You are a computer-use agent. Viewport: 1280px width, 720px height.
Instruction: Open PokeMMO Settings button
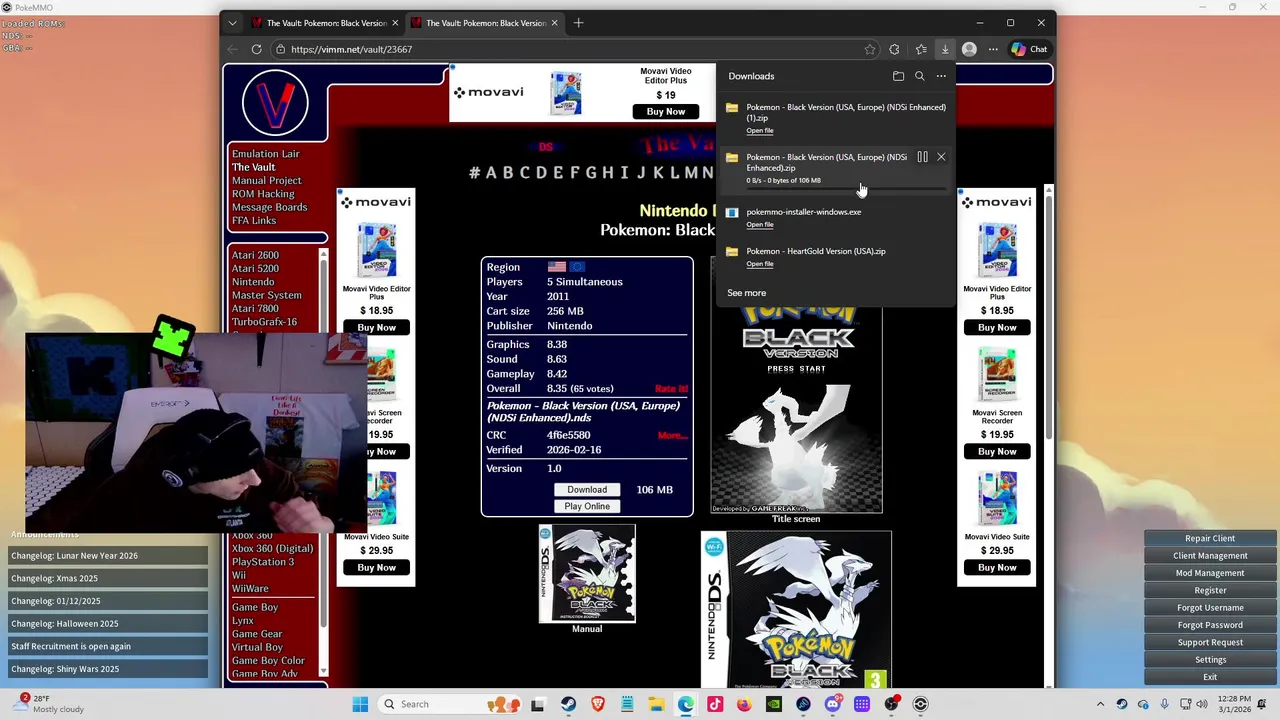tap(1210, 660)
